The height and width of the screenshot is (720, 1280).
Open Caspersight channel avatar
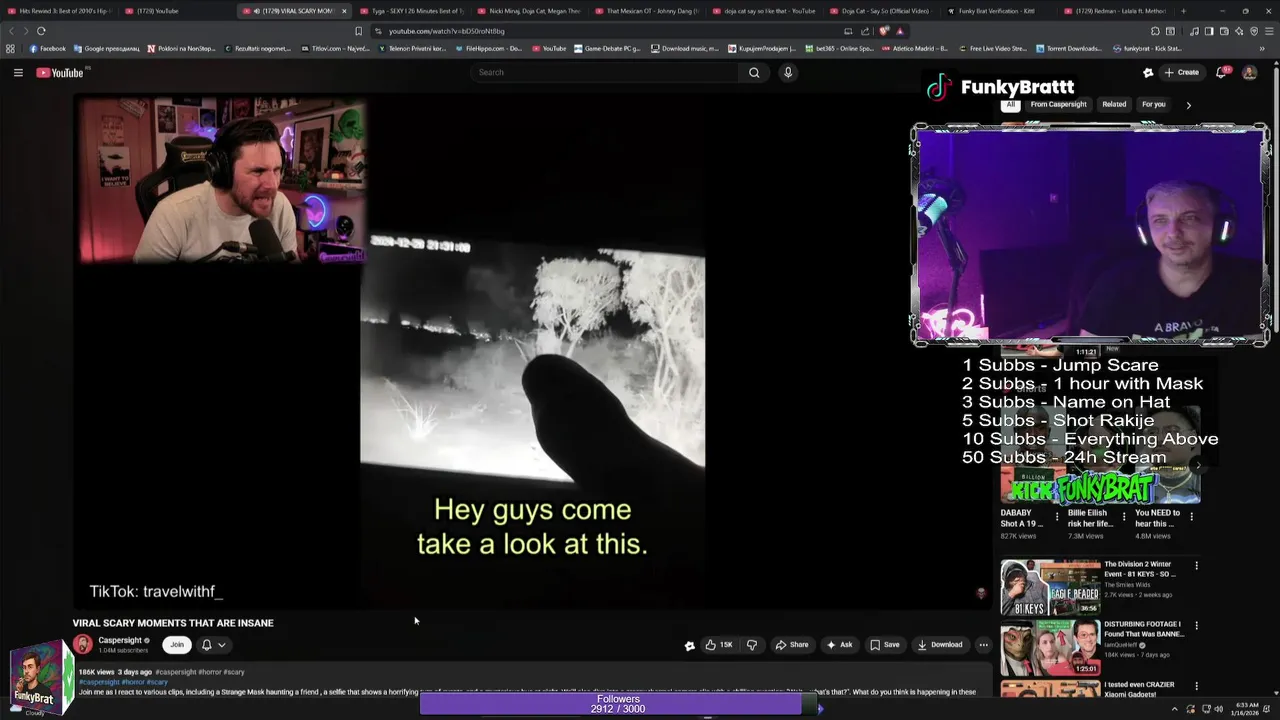(82, 645)
